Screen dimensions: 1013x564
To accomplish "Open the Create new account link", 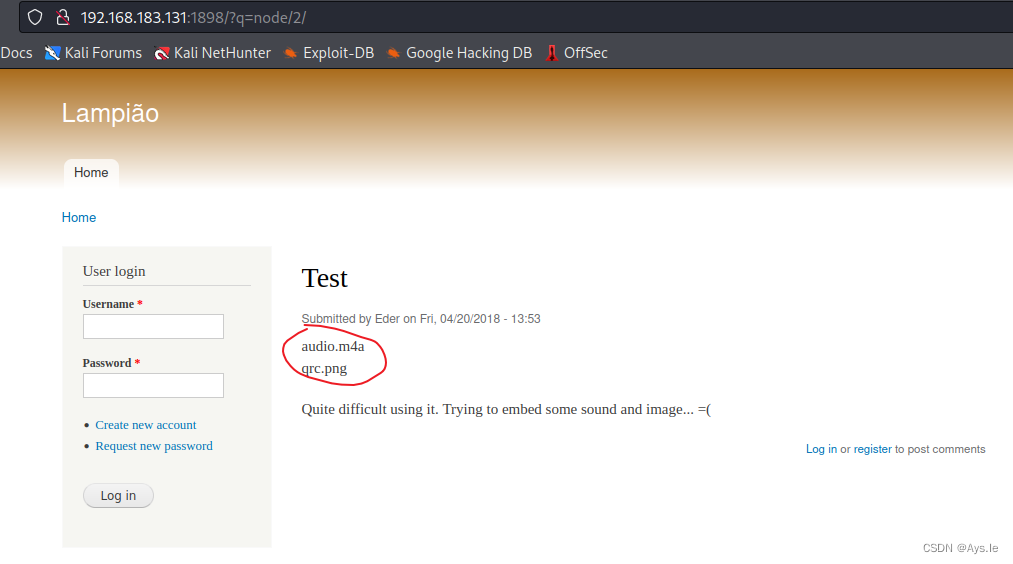I will point(146,425).
